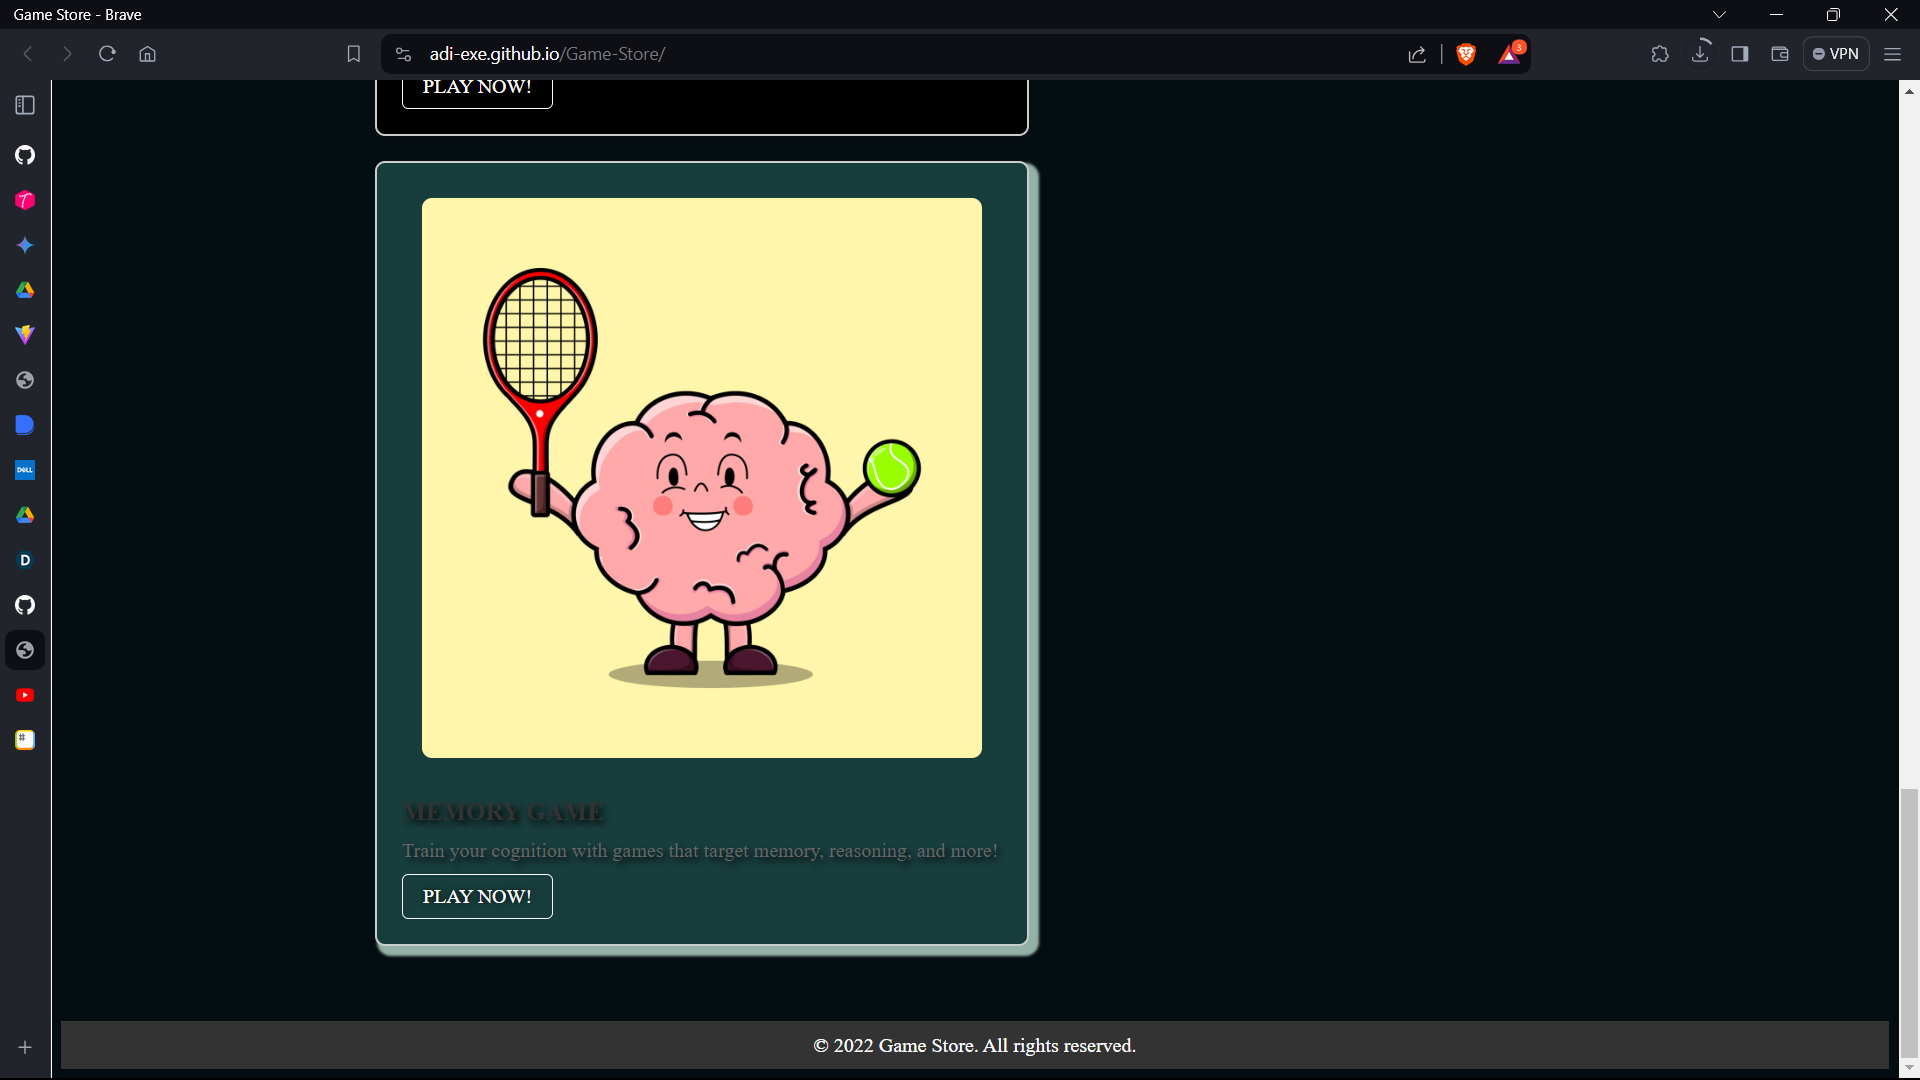The width and height of the screenshot is (1920, 1080).
Task: Reload the current page
Action: click(x=107, y=54)
